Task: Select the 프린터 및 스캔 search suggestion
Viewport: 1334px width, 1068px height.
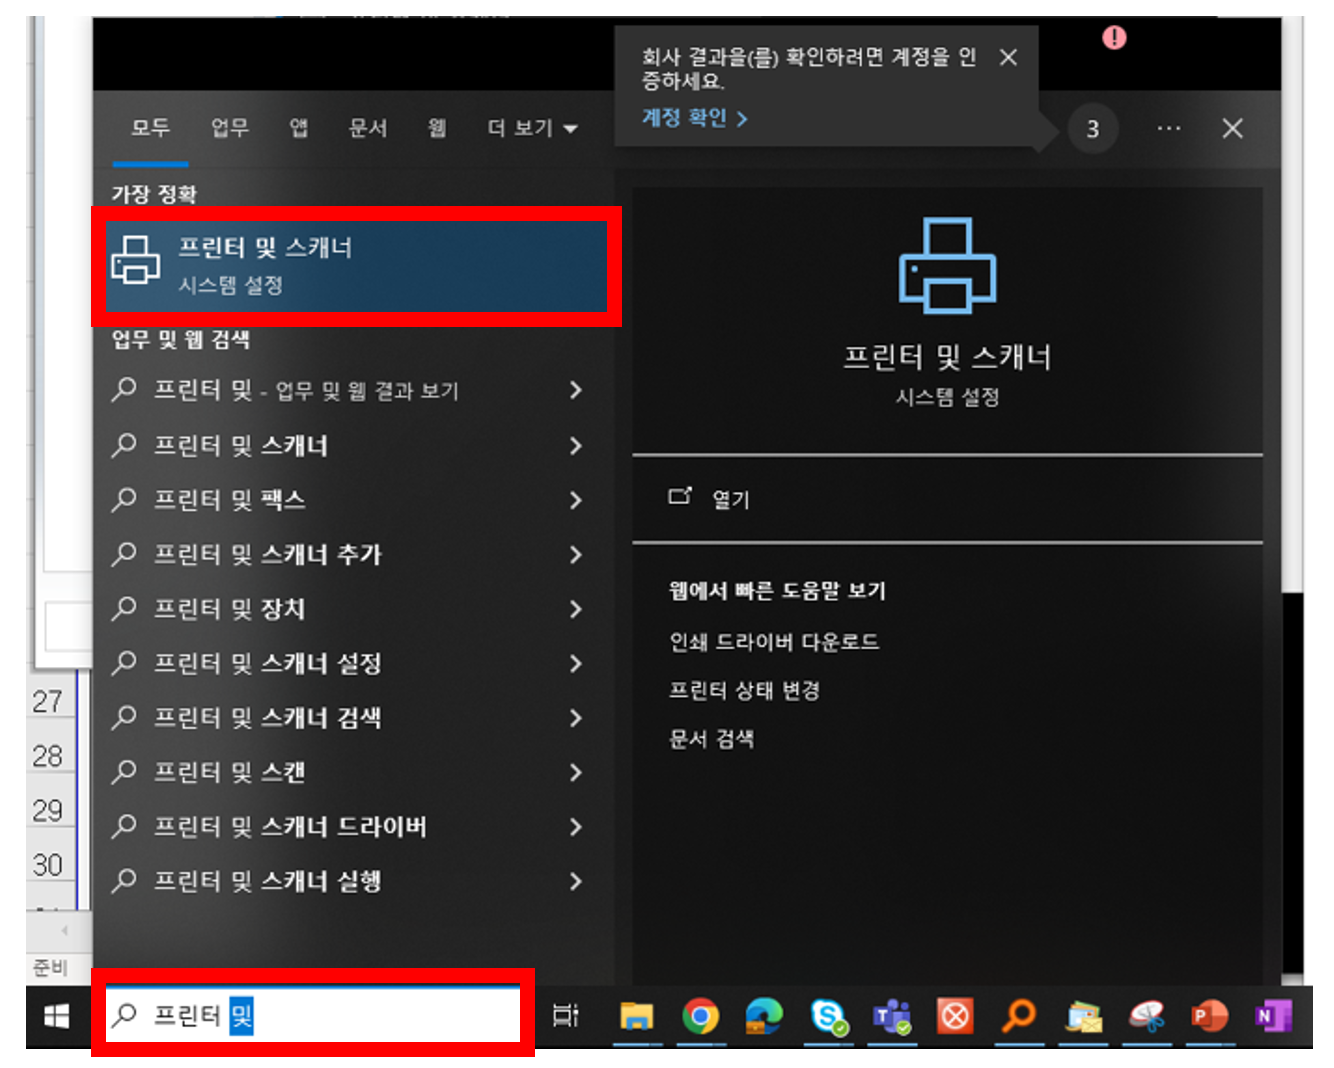Action: coord(229,772)
